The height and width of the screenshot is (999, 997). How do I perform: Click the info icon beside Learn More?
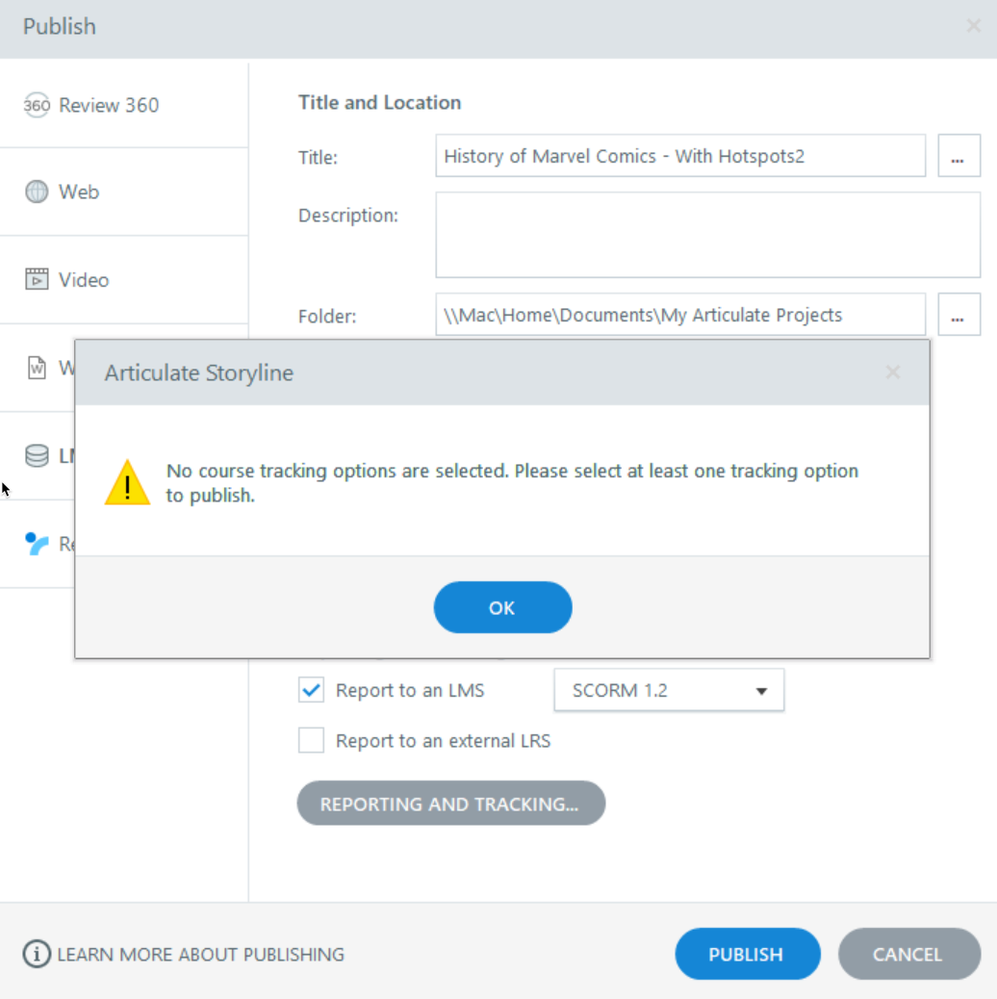36,954
